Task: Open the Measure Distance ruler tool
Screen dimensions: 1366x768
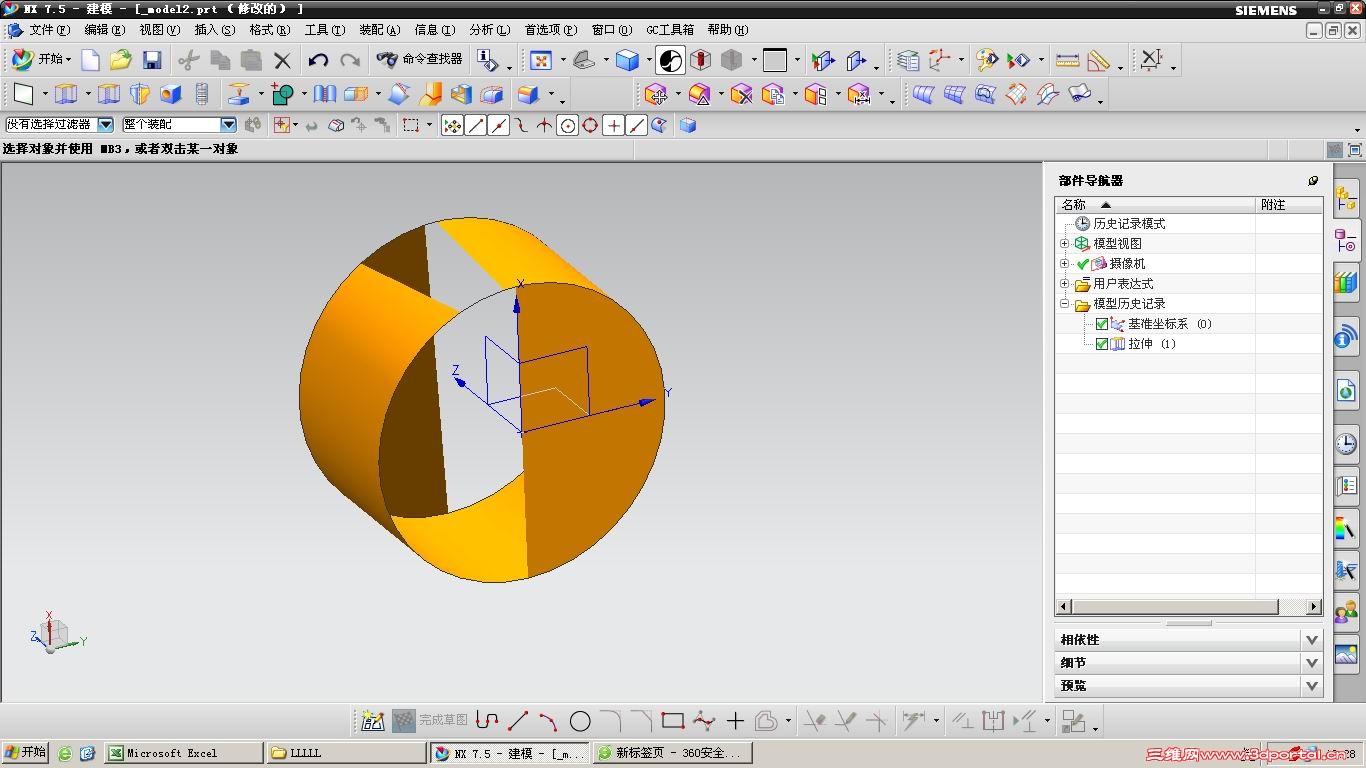Action: (1067, 60)
